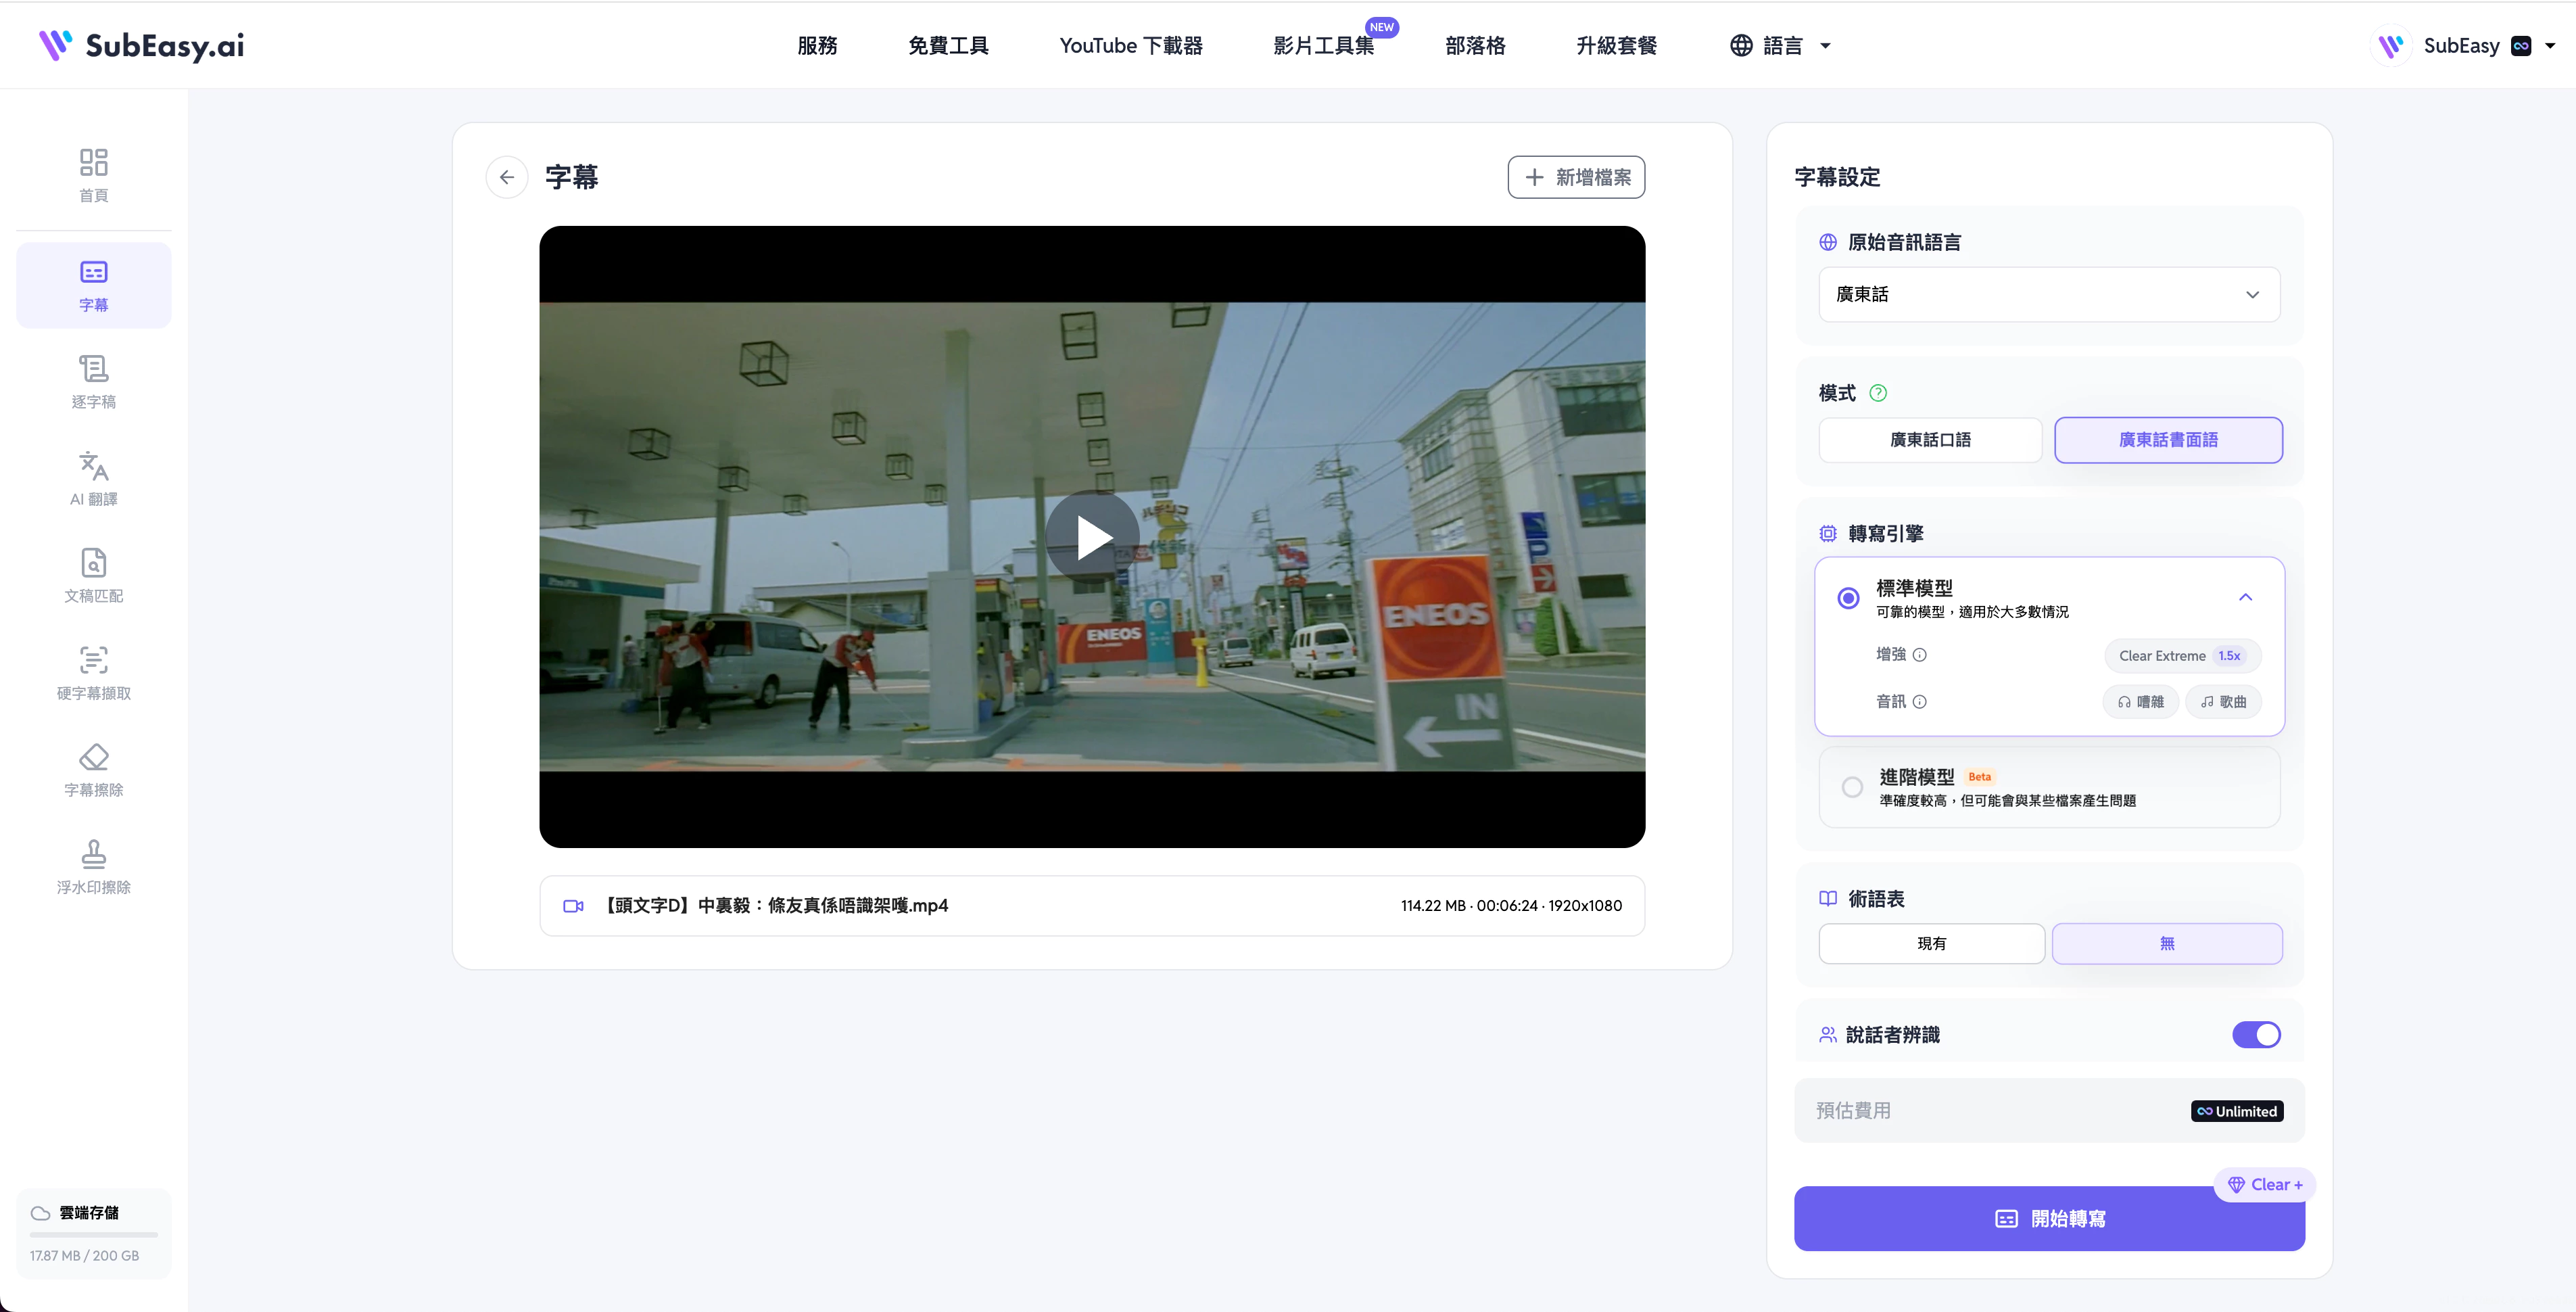
Task: Click the SubEasy.ai logo
Action: [141, 45]
